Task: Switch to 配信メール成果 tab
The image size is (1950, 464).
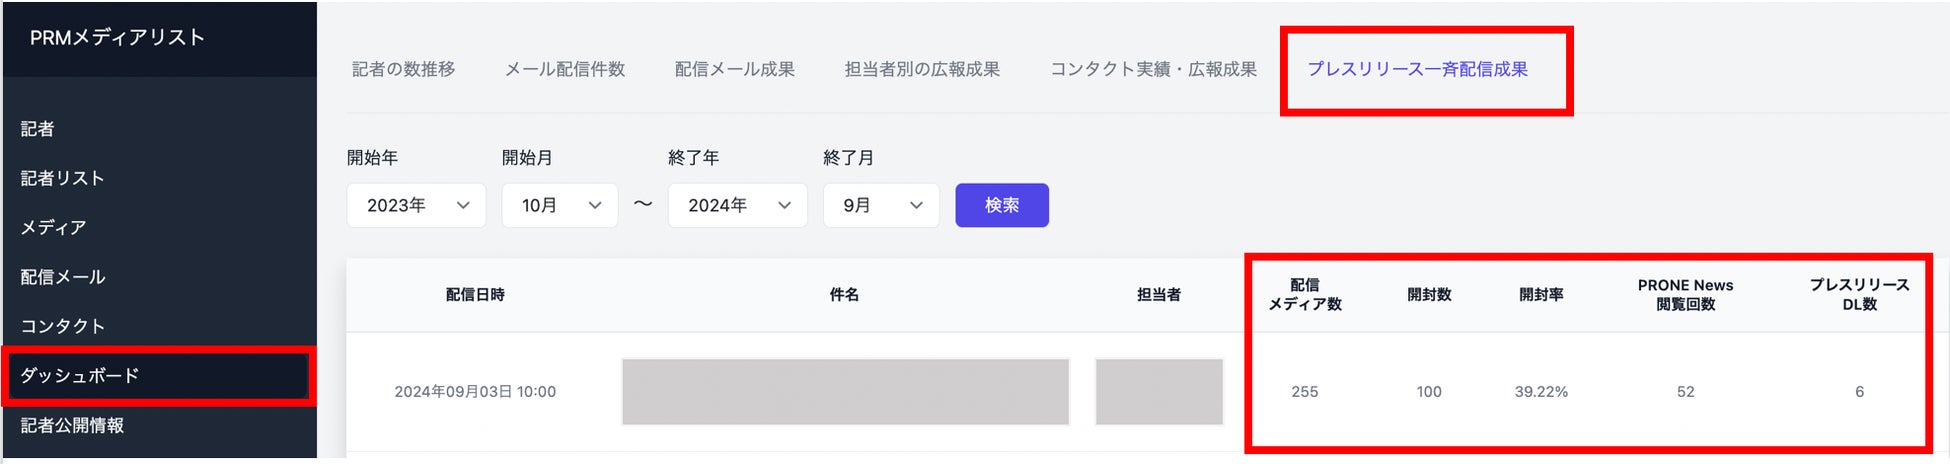Action: 734,69
